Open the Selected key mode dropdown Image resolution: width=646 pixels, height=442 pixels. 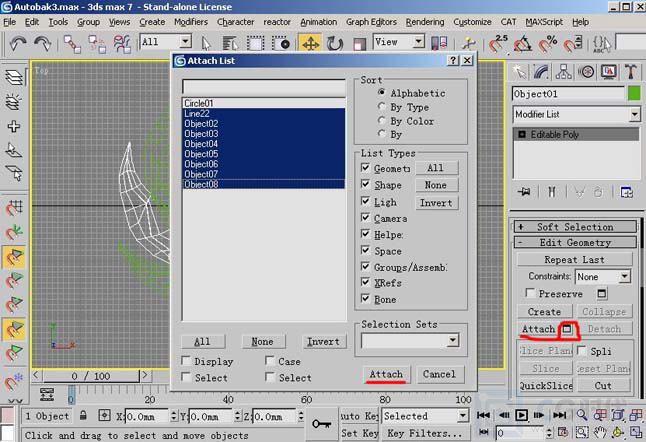tap(463, 416)
